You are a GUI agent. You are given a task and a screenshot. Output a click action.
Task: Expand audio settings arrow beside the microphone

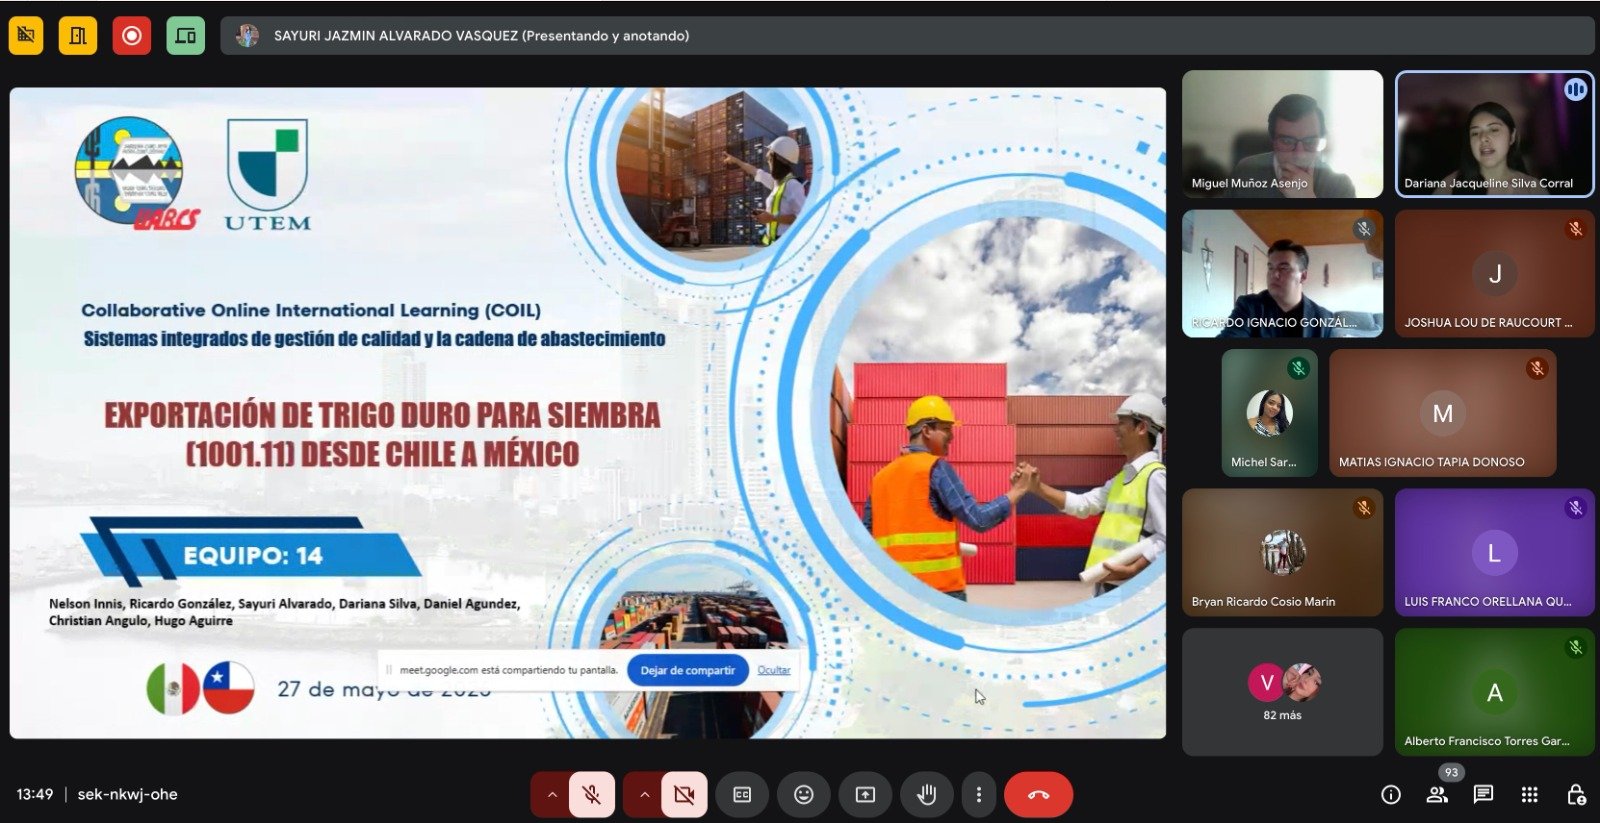coord(551,795)
